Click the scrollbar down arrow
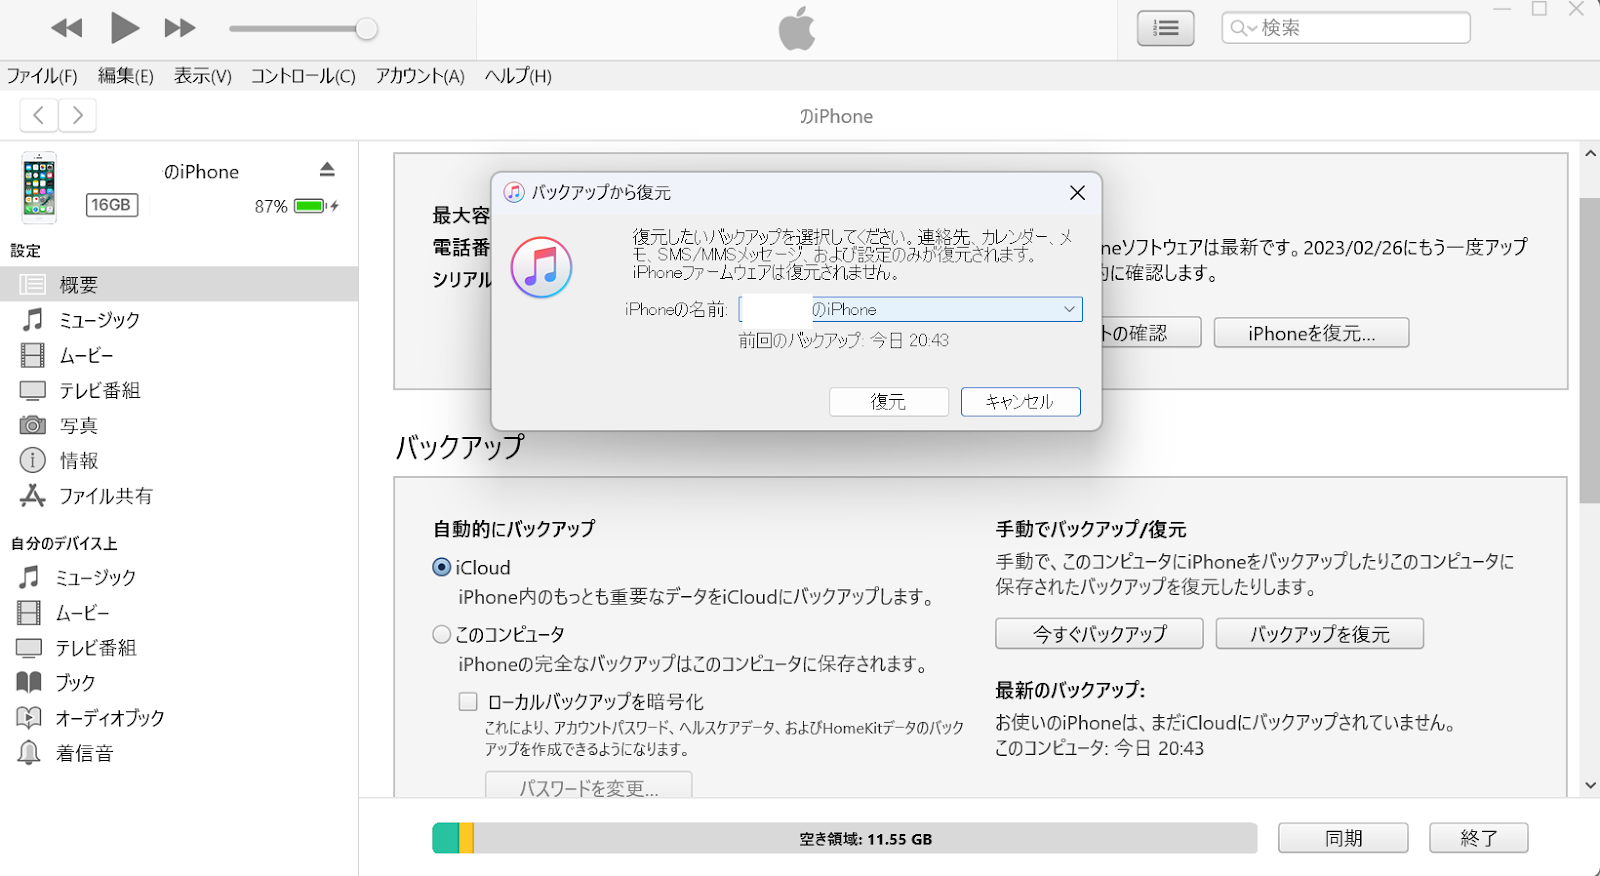The image size is (1600, 876). (1590, 785)
